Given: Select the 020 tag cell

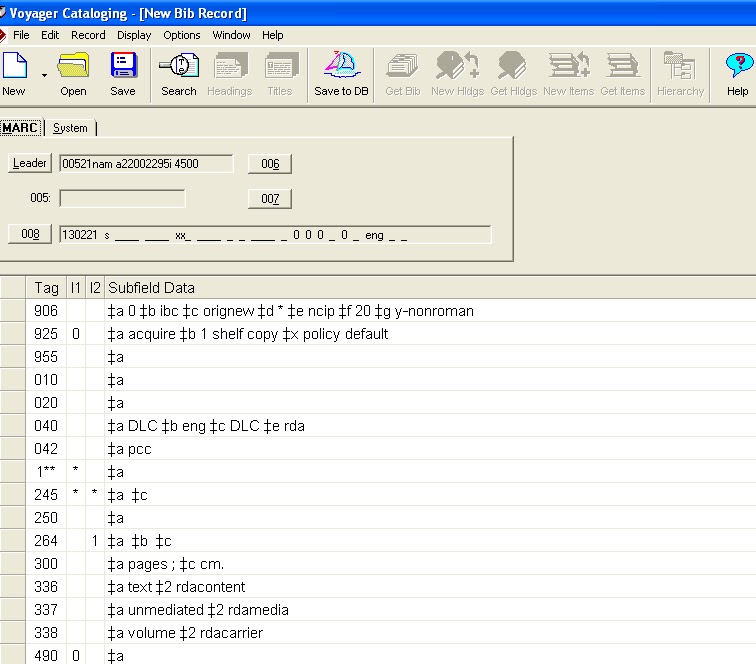Looking at the screenshot, I should pos(46,403).
